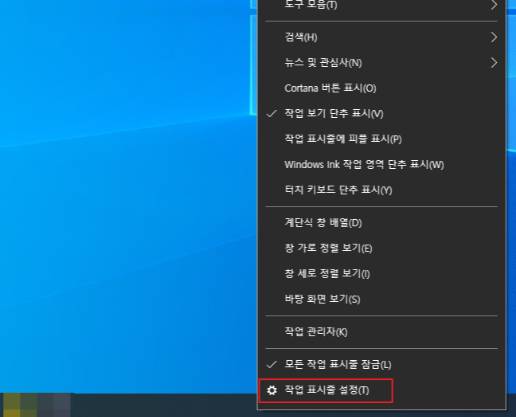Uncheck the 작업 보기 단추 표시 checkmark

(272, 114)
